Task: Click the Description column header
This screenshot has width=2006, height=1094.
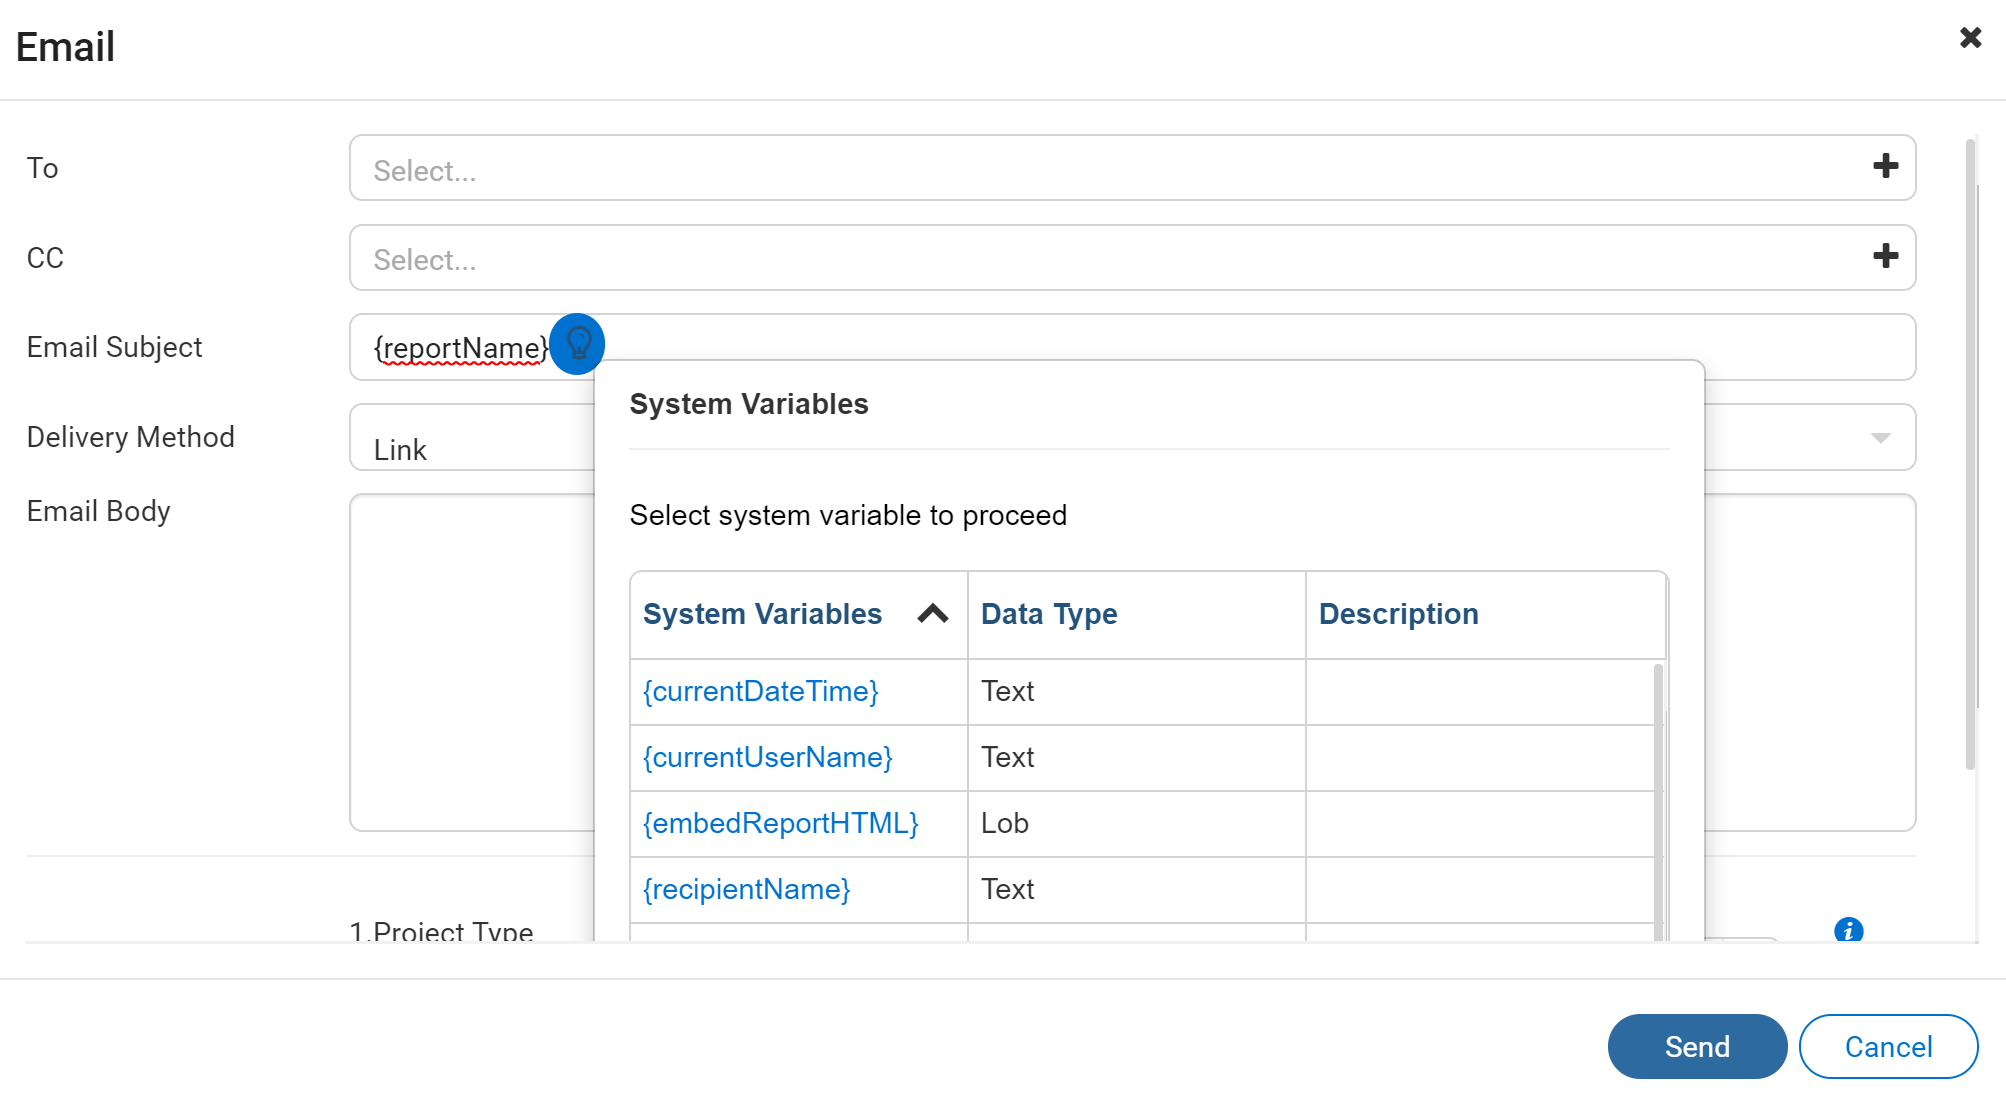Action: tap(1398, 614)
